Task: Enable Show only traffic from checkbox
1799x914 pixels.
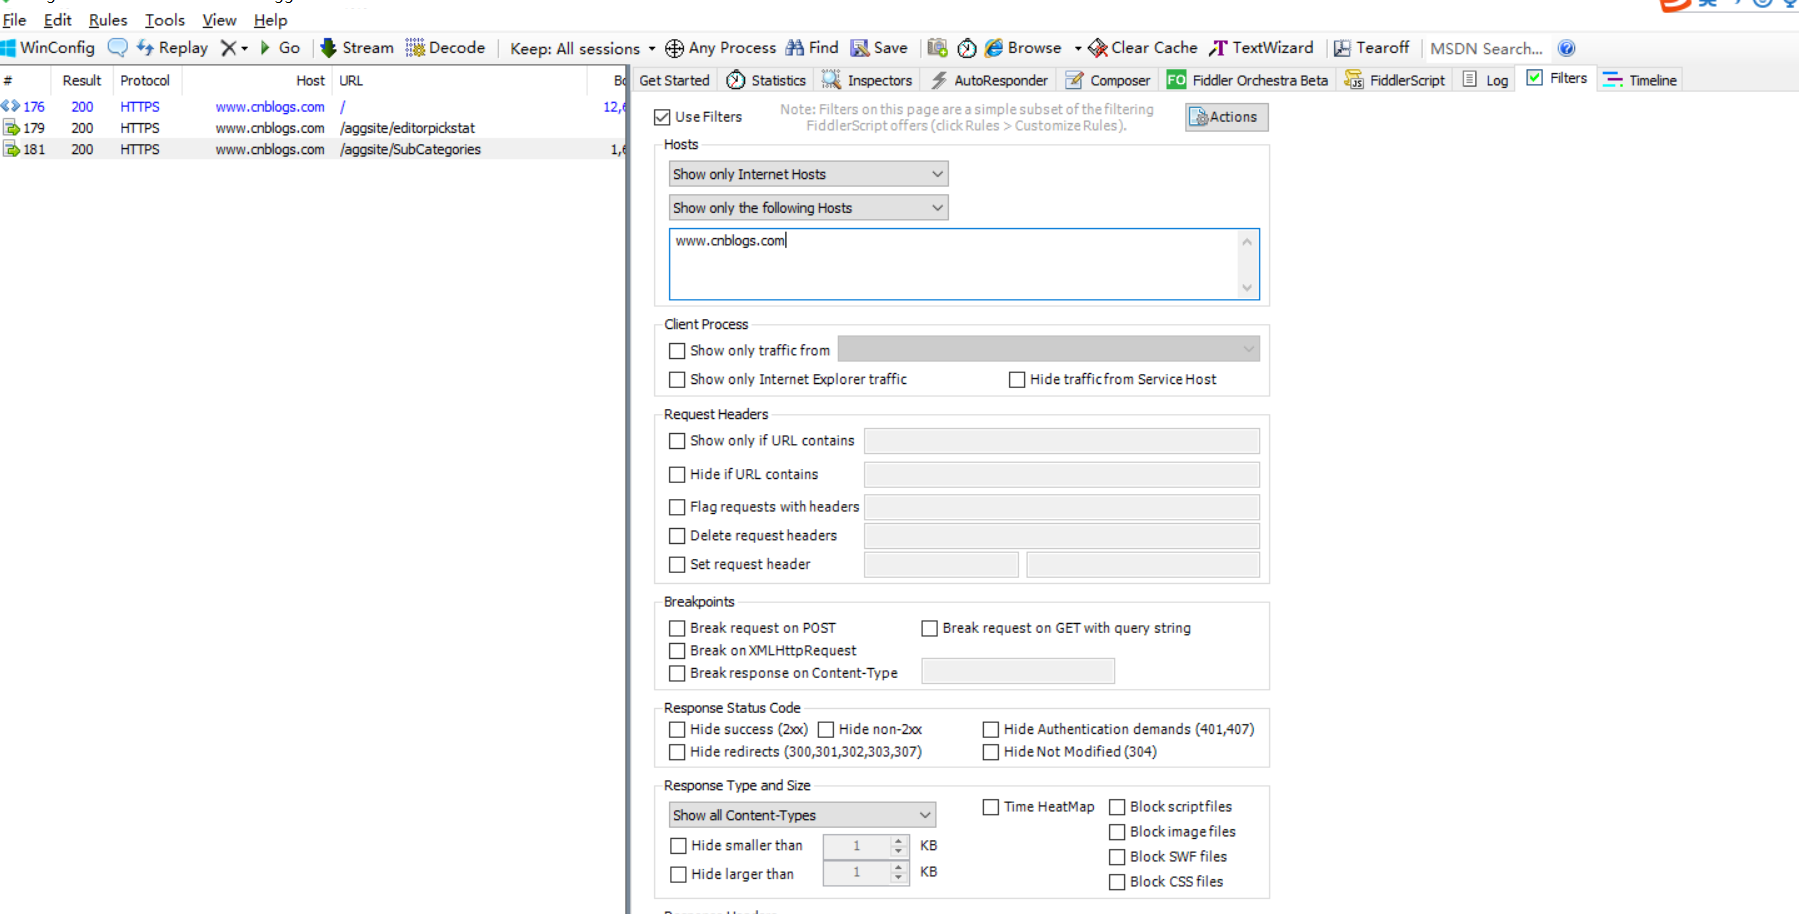Action: point(677,351)
